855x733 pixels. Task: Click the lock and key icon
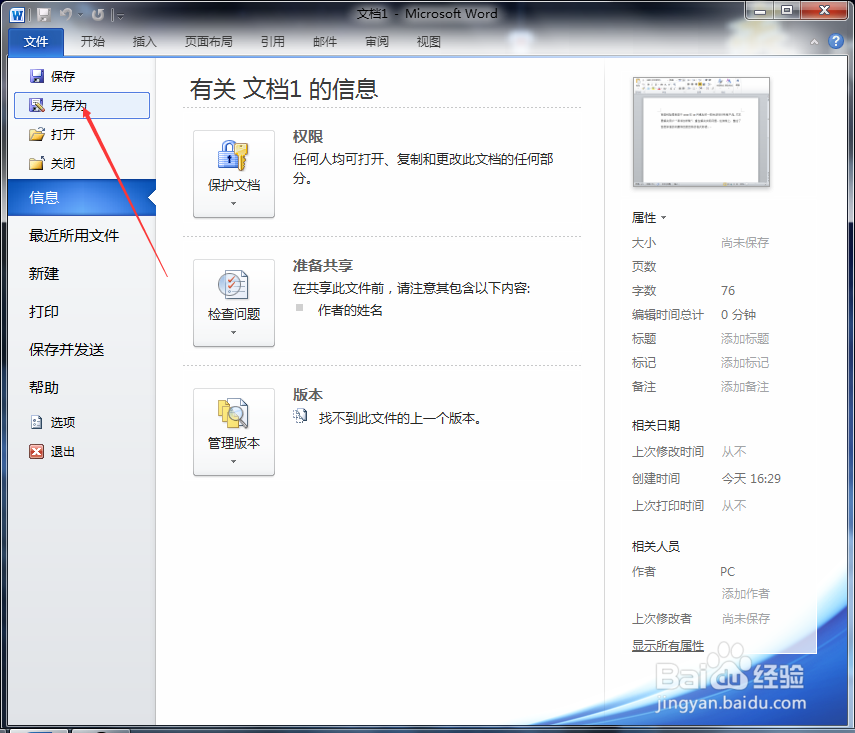tap(233, 156)
